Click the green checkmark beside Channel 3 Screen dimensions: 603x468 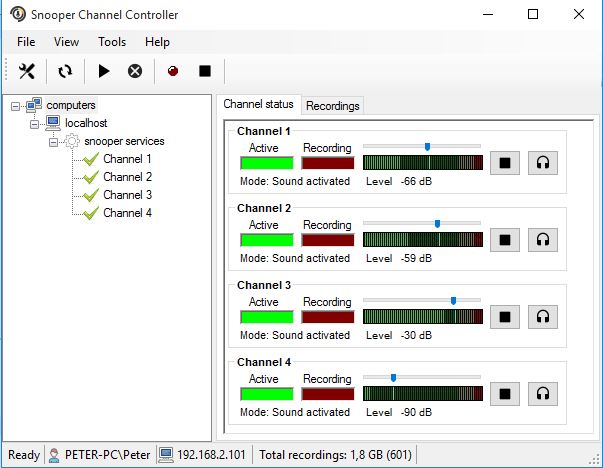pos(91,195)
